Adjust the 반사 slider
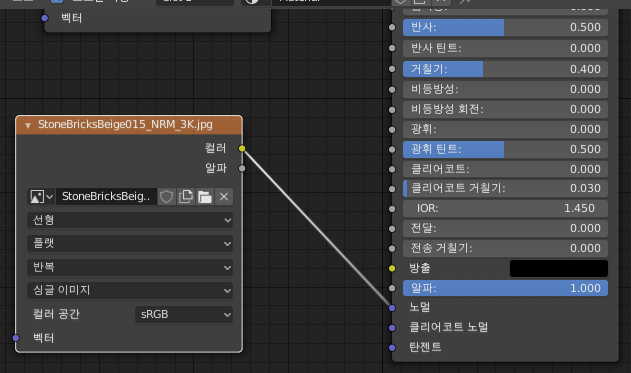 click(x=505, y=27)
